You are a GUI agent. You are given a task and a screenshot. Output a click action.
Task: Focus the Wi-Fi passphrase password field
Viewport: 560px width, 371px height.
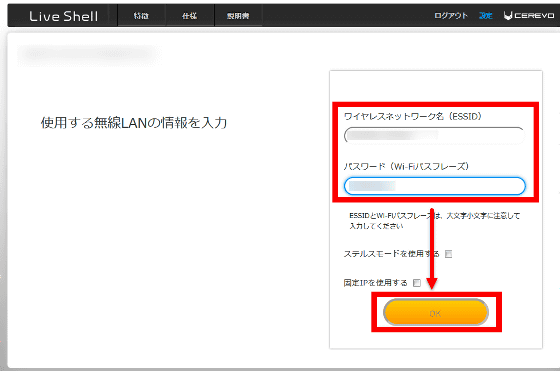435,186
